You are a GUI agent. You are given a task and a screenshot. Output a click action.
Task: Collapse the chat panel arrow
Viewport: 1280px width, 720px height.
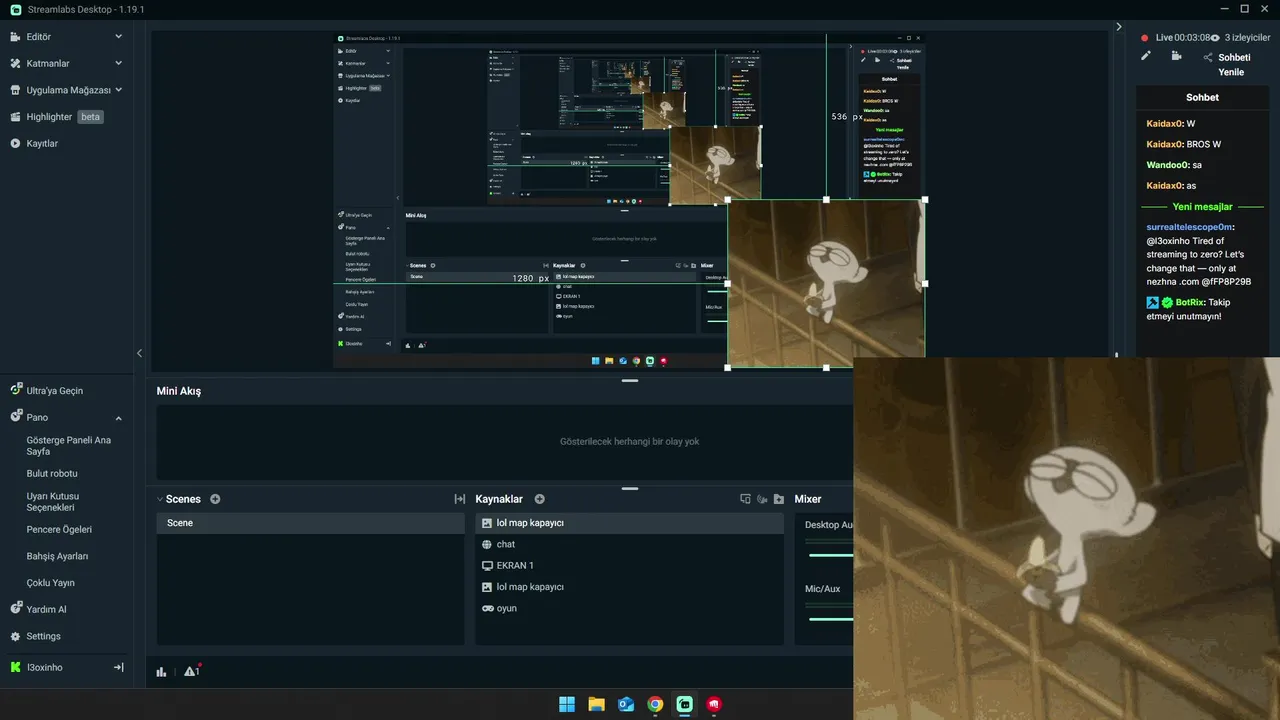1119,27
